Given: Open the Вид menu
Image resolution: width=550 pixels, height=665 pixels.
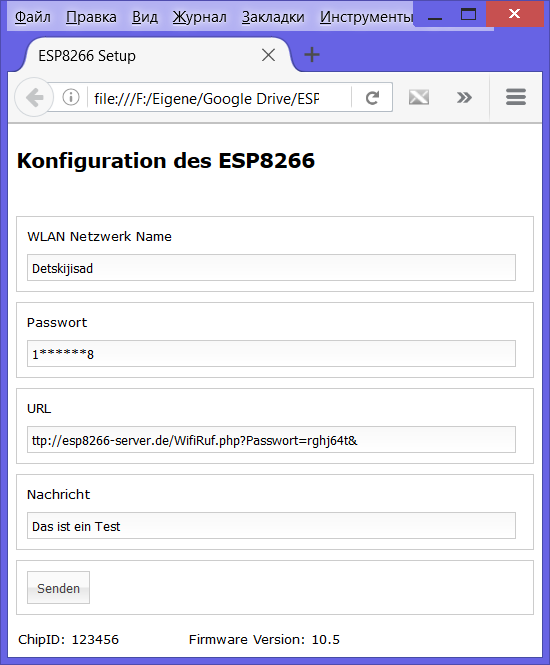Looking at the screenshot, I should [x=145, y=17].
